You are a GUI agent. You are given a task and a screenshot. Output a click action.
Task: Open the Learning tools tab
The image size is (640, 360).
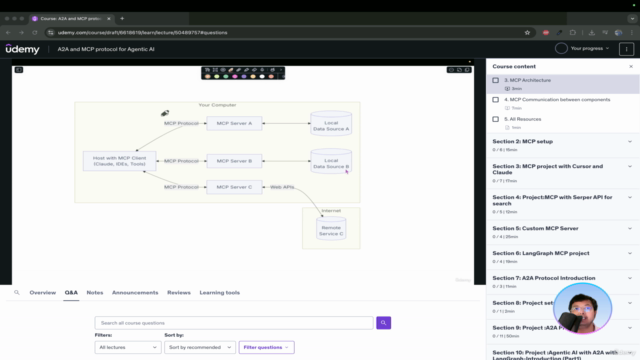tap(220, 293)
